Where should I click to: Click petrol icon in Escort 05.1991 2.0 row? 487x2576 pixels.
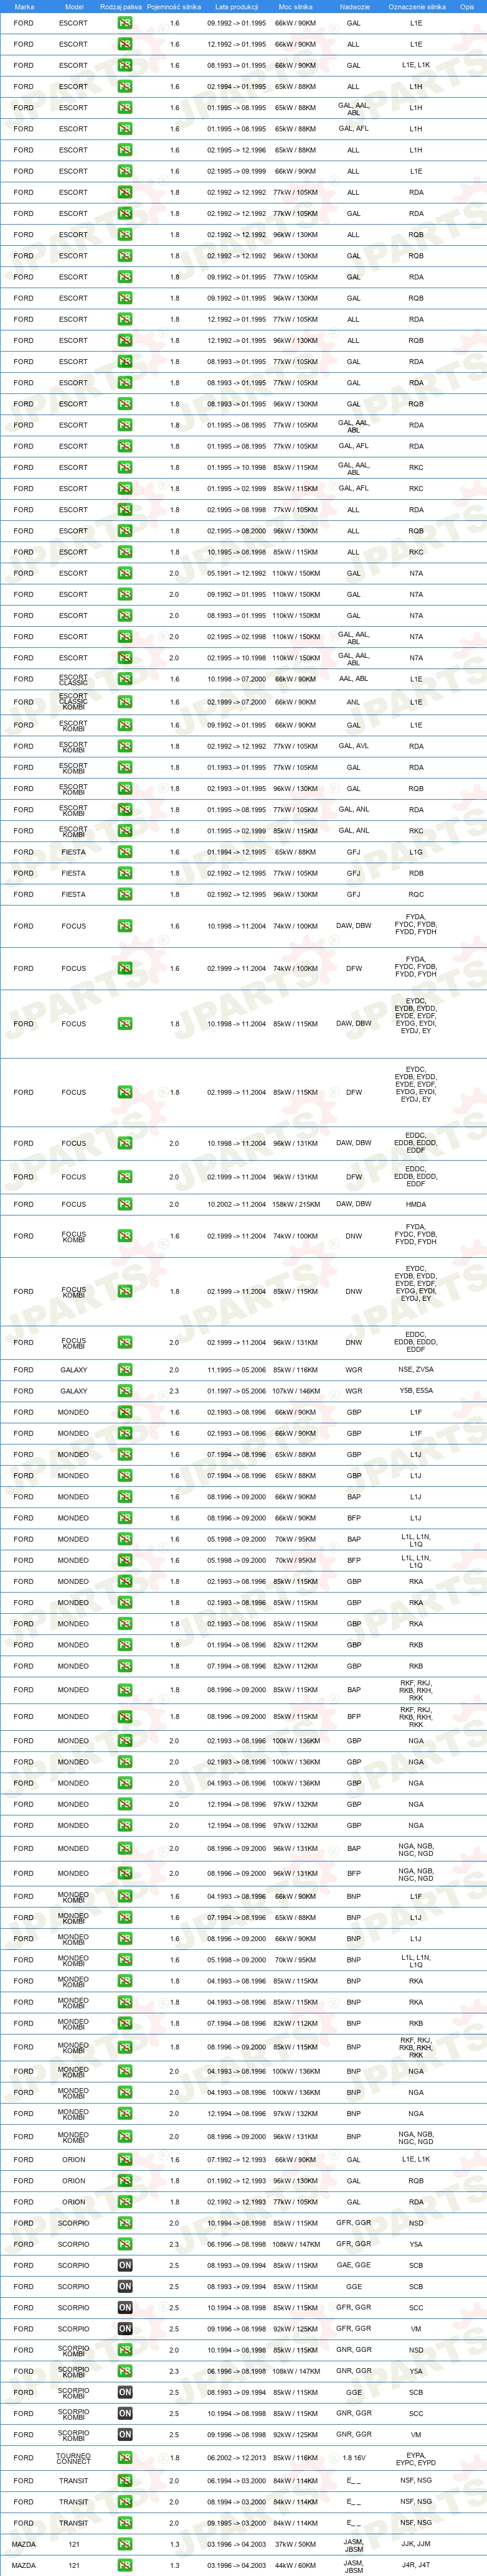click(x=125, y=573)
